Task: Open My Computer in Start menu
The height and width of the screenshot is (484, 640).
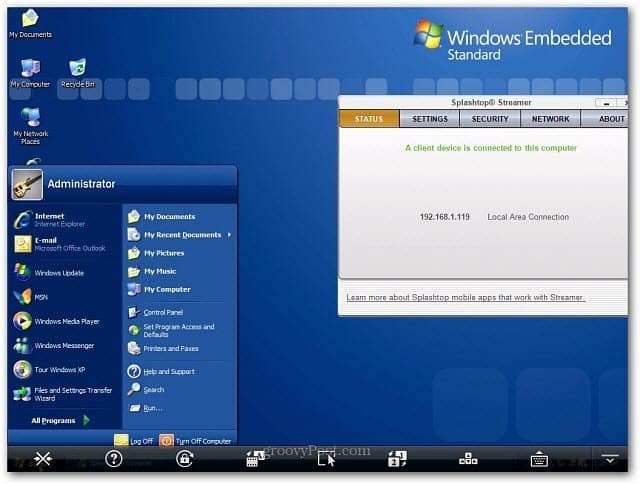Action: (x=159, y=289)
